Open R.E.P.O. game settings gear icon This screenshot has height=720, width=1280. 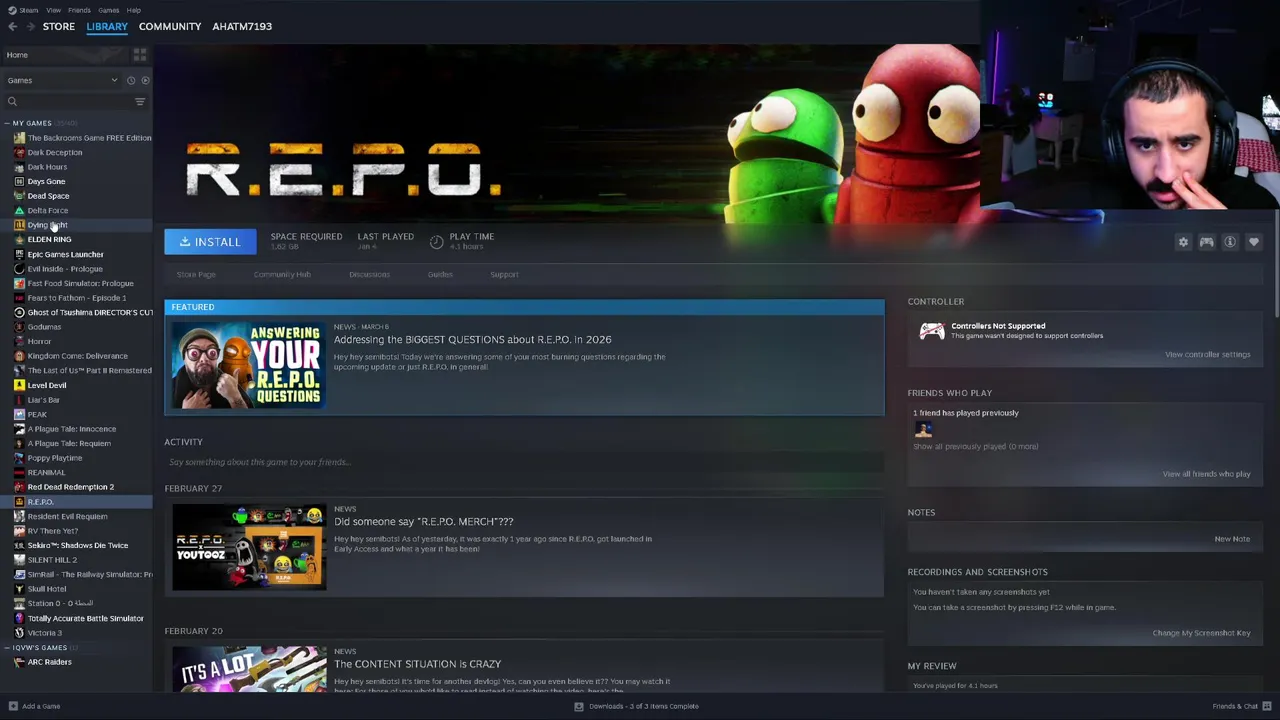pyautogui.click(x=1183, y=242)
